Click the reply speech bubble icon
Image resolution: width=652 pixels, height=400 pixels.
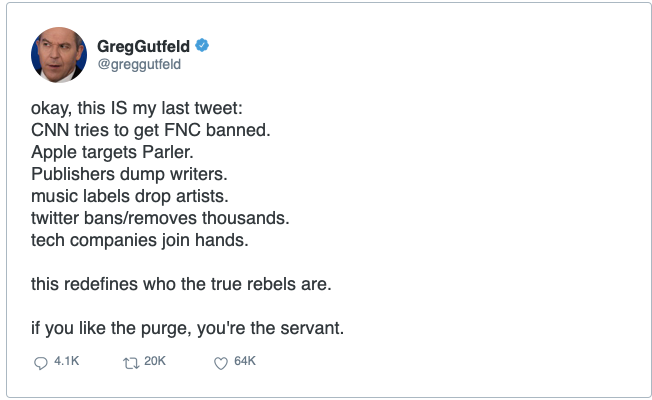click(x=41, y=362)
